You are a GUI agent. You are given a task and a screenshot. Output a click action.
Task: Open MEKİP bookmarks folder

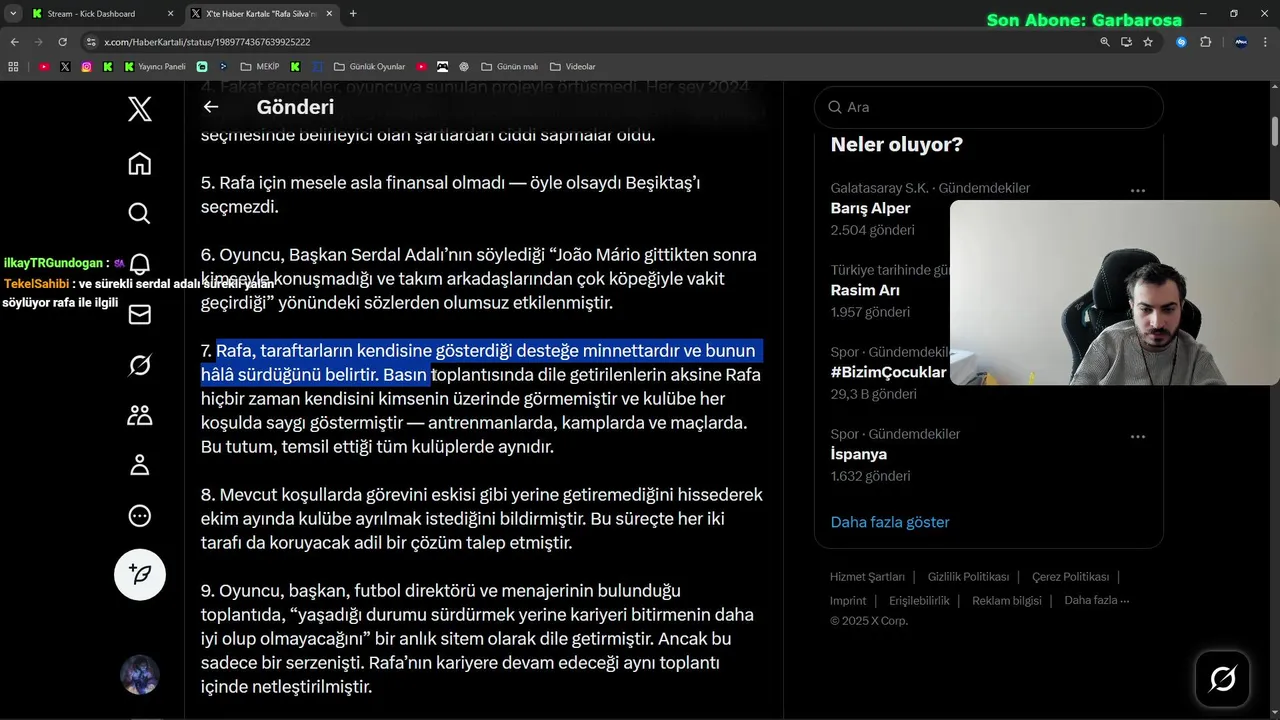260,67
